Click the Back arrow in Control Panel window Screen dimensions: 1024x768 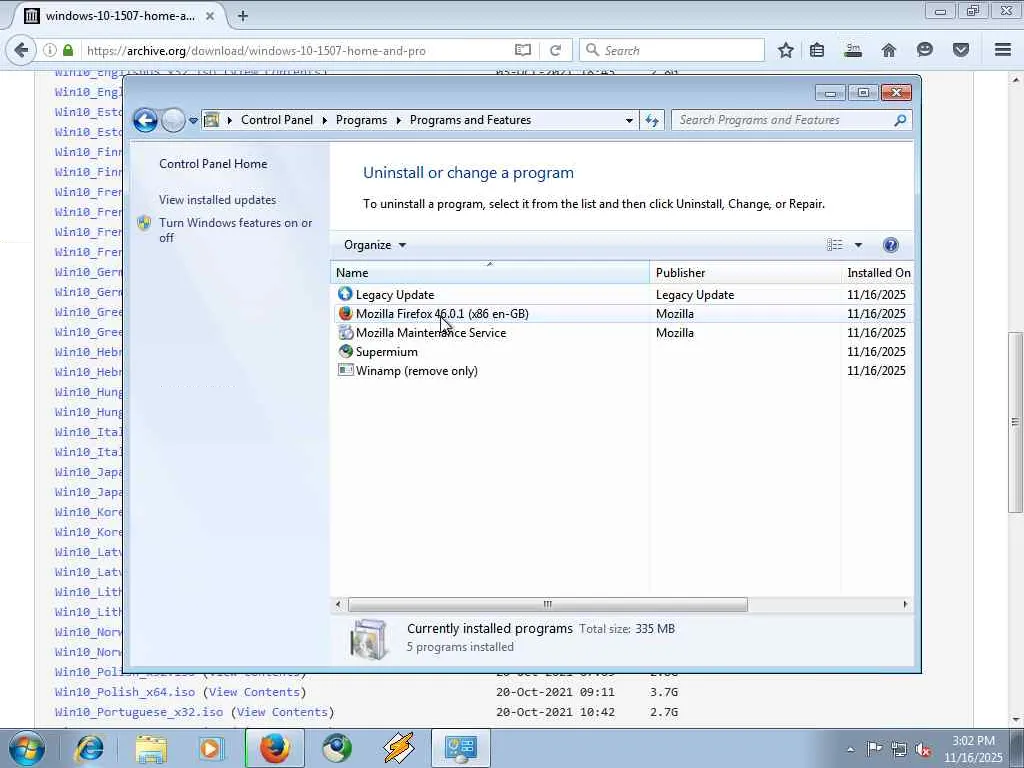tap(145, 120)
